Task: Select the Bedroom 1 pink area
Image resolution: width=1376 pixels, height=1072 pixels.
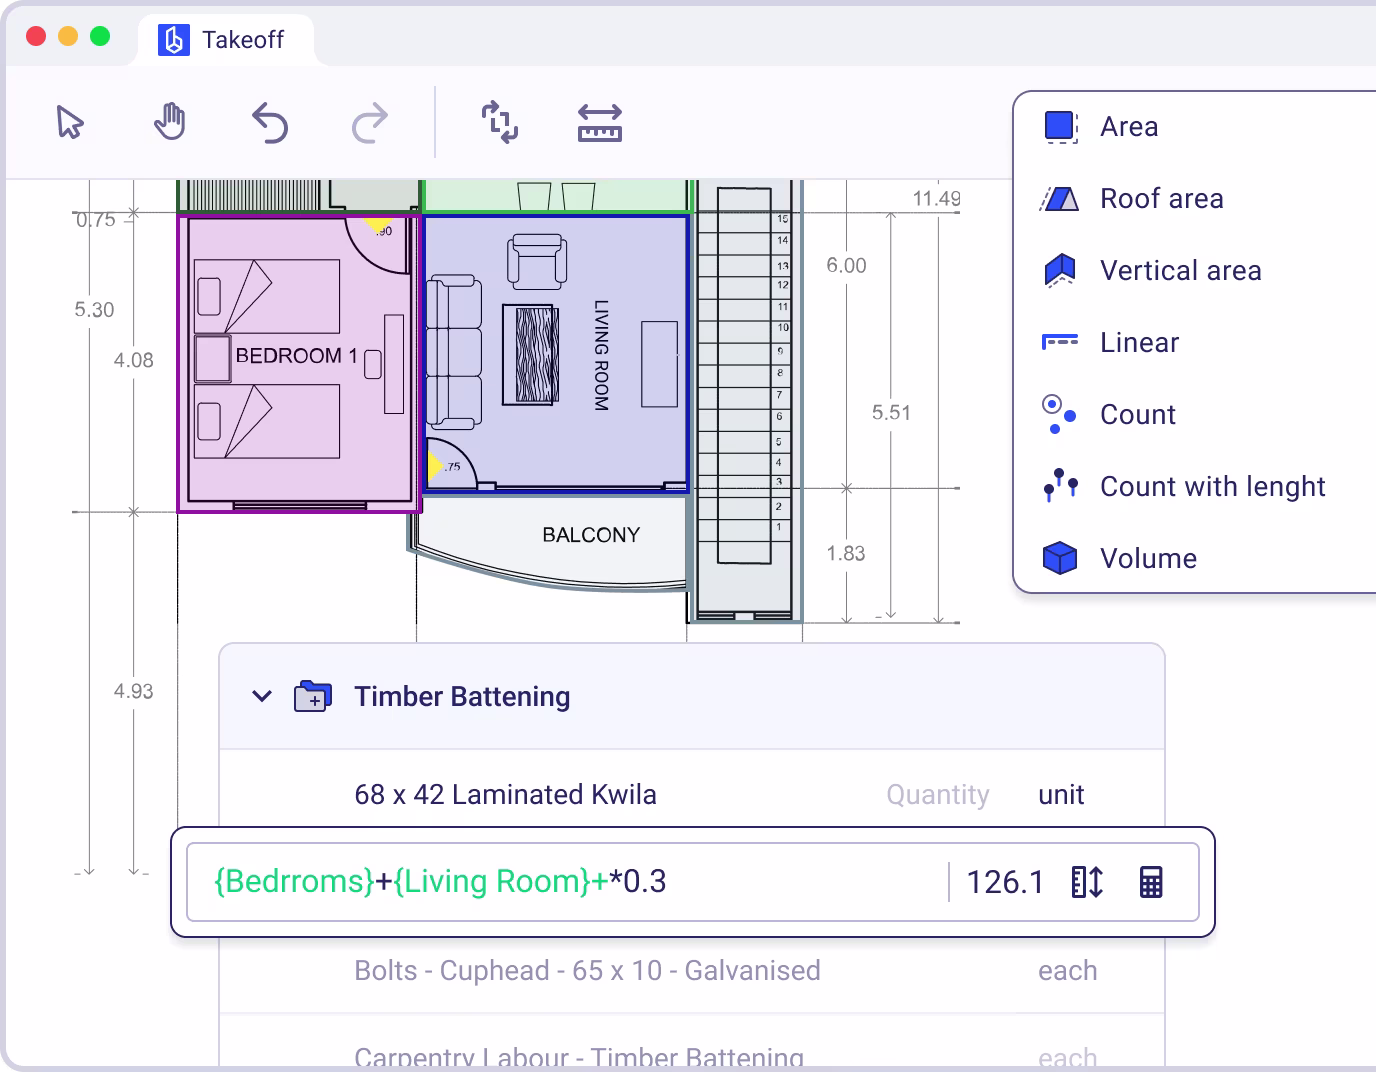Action: [298, 363]
